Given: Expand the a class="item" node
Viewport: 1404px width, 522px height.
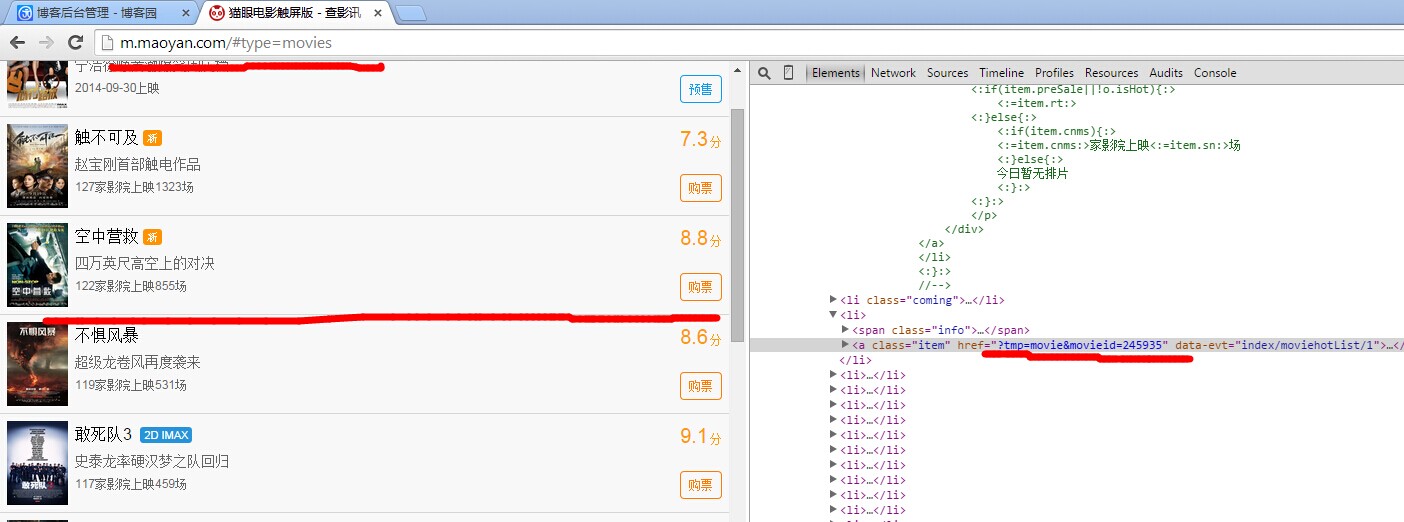Looking at the screenshot, I should (846, 345).
